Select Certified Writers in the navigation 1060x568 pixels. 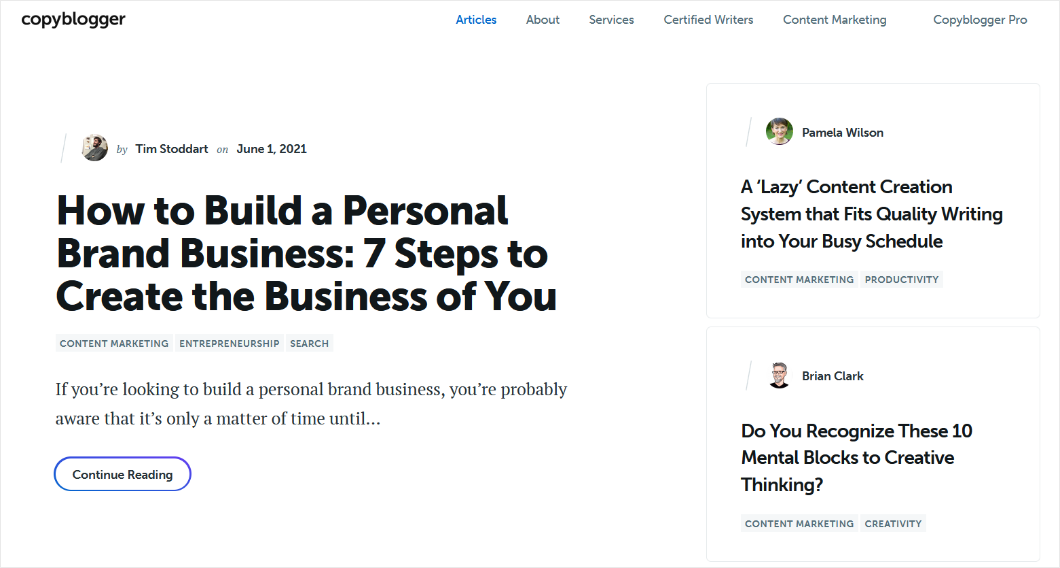tap(708, 20)
